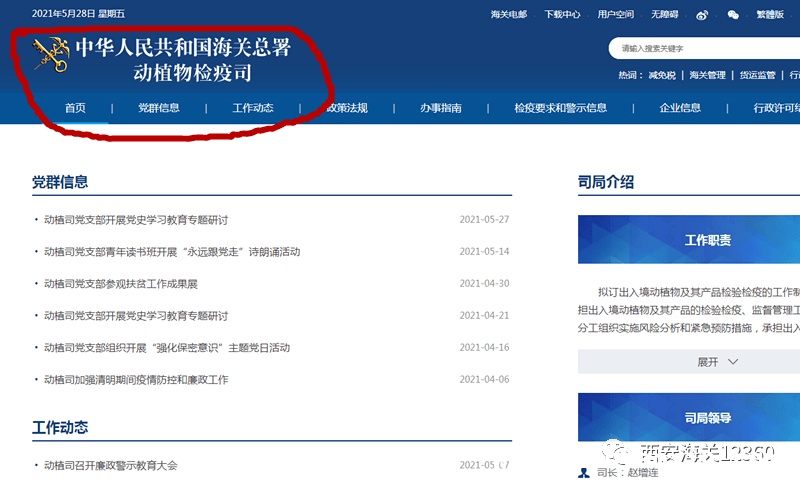Open article dated 2021-04-21 about 党史学习教育专题研讨
The height and width of the screenshot is (488, 800).
[x=136, y=316]
